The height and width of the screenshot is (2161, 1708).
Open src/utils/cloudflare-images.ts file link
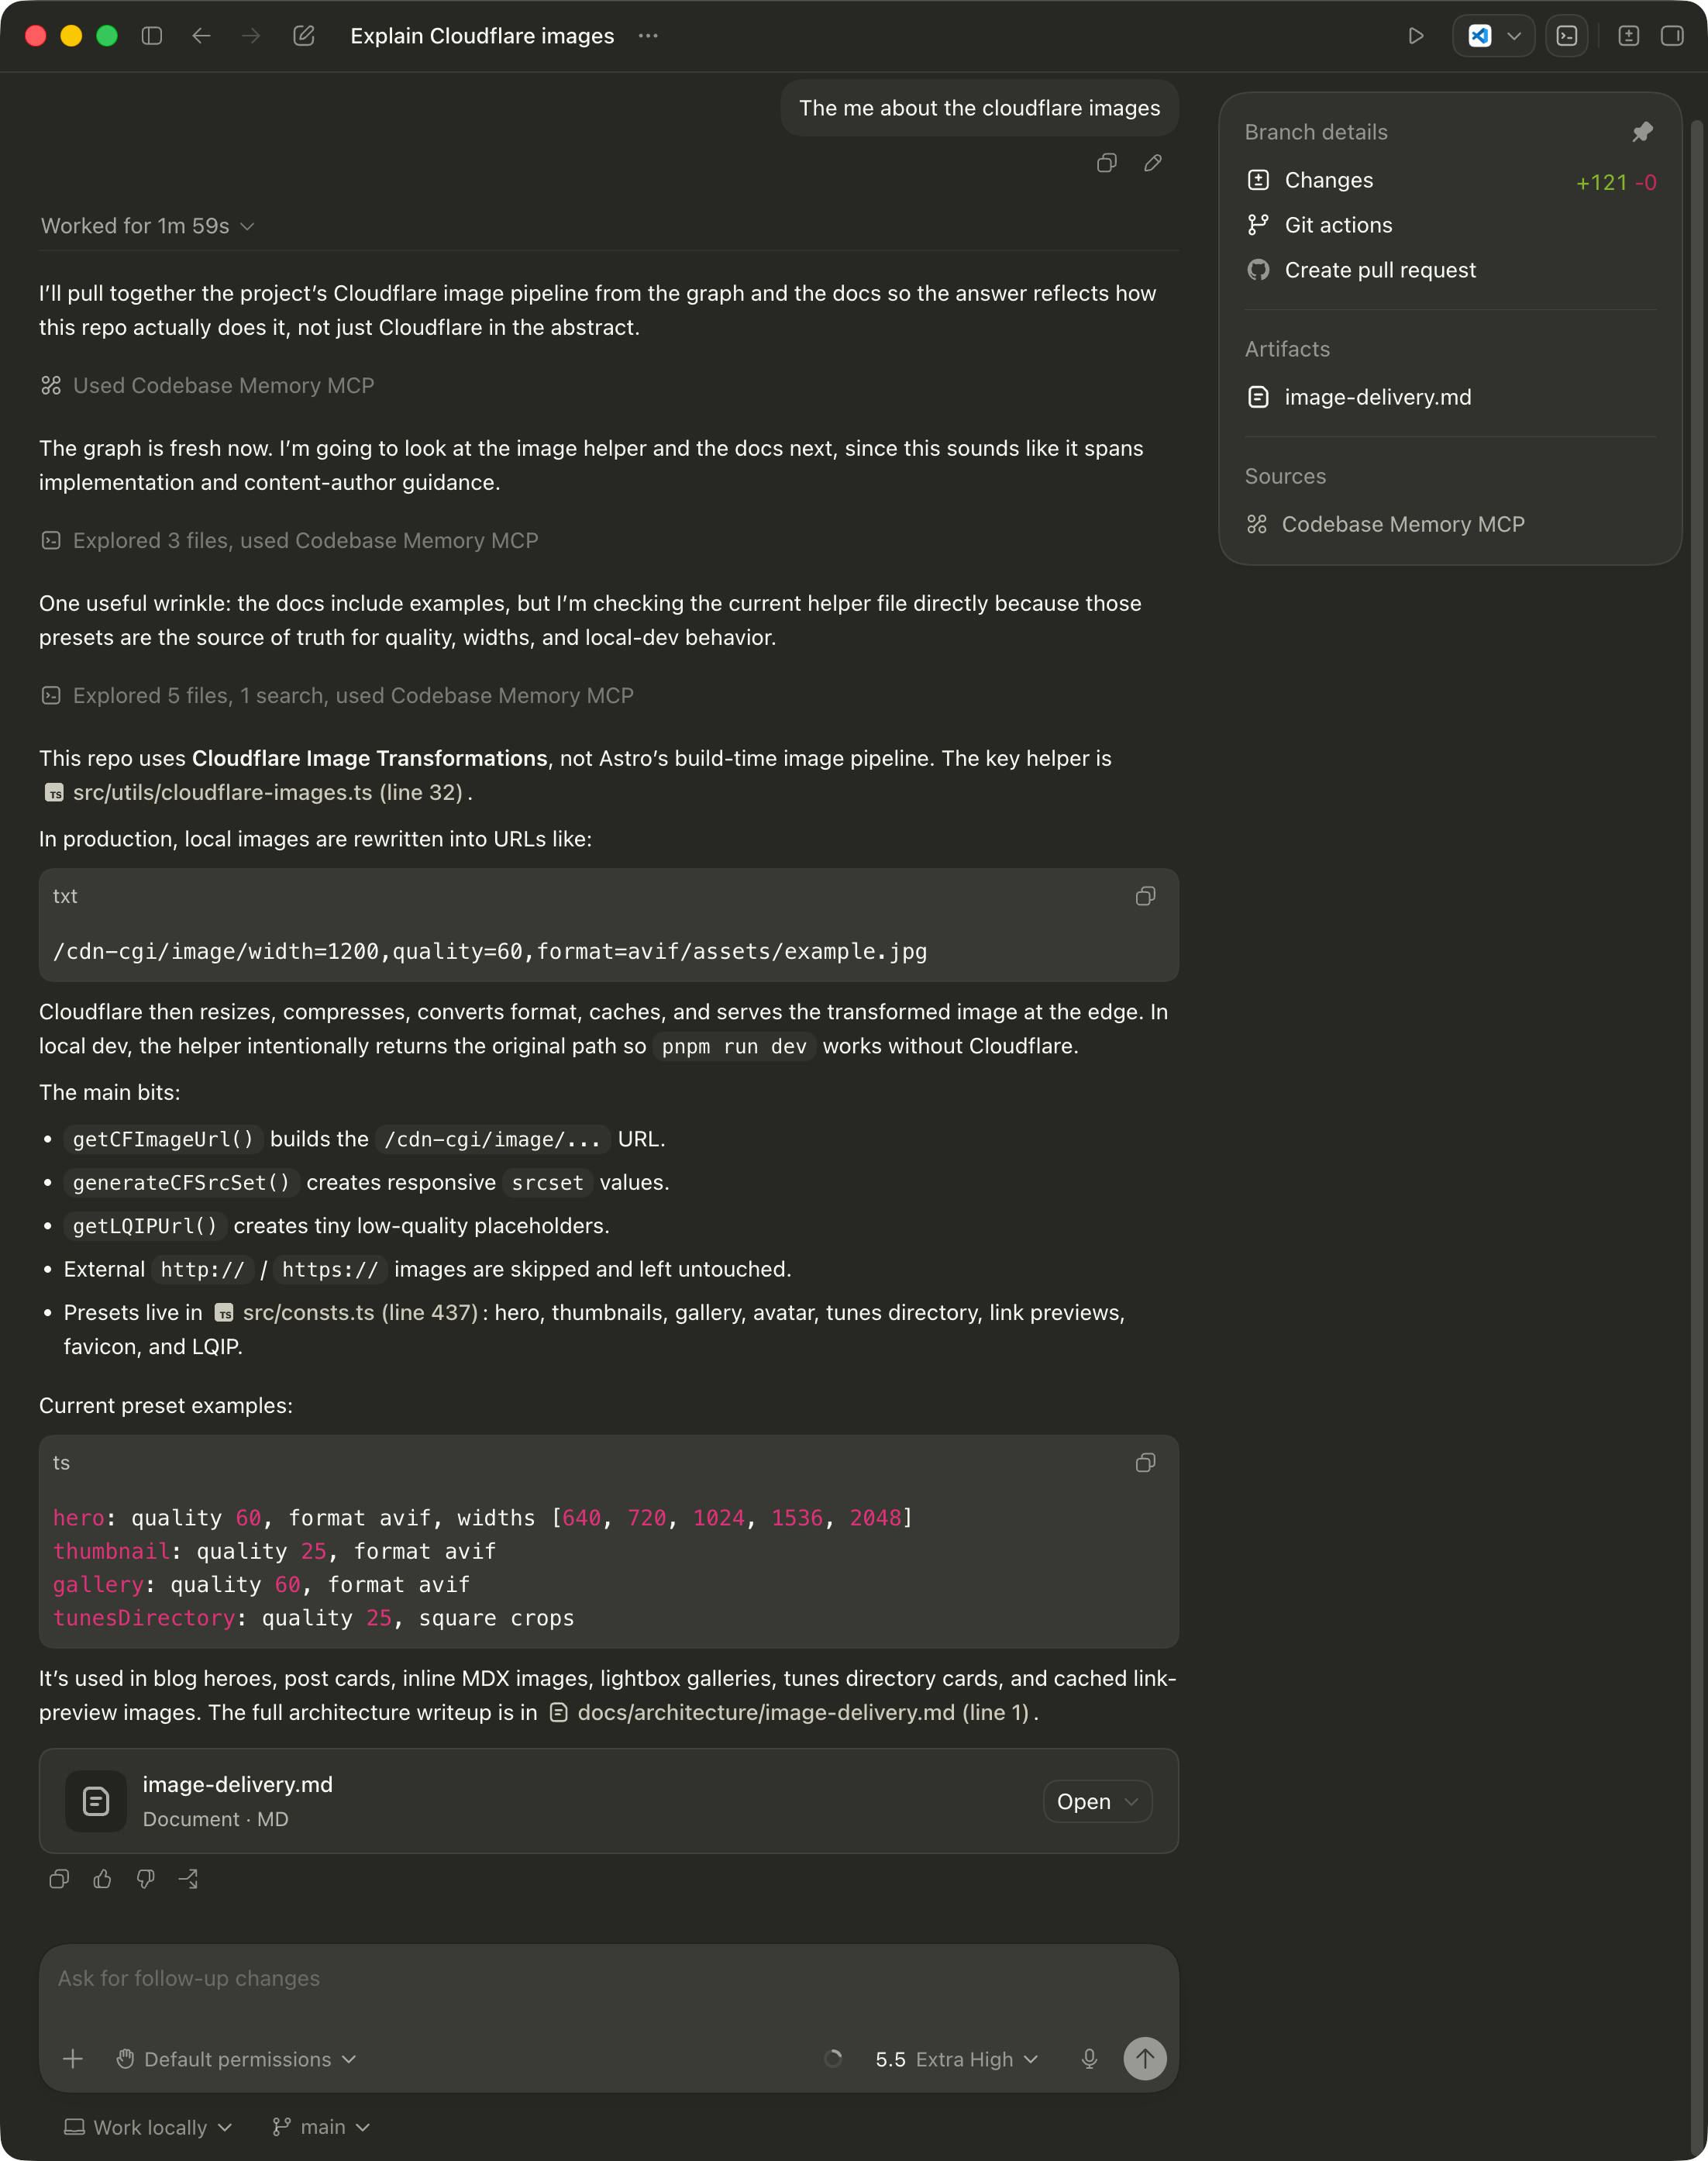[254, 792]
